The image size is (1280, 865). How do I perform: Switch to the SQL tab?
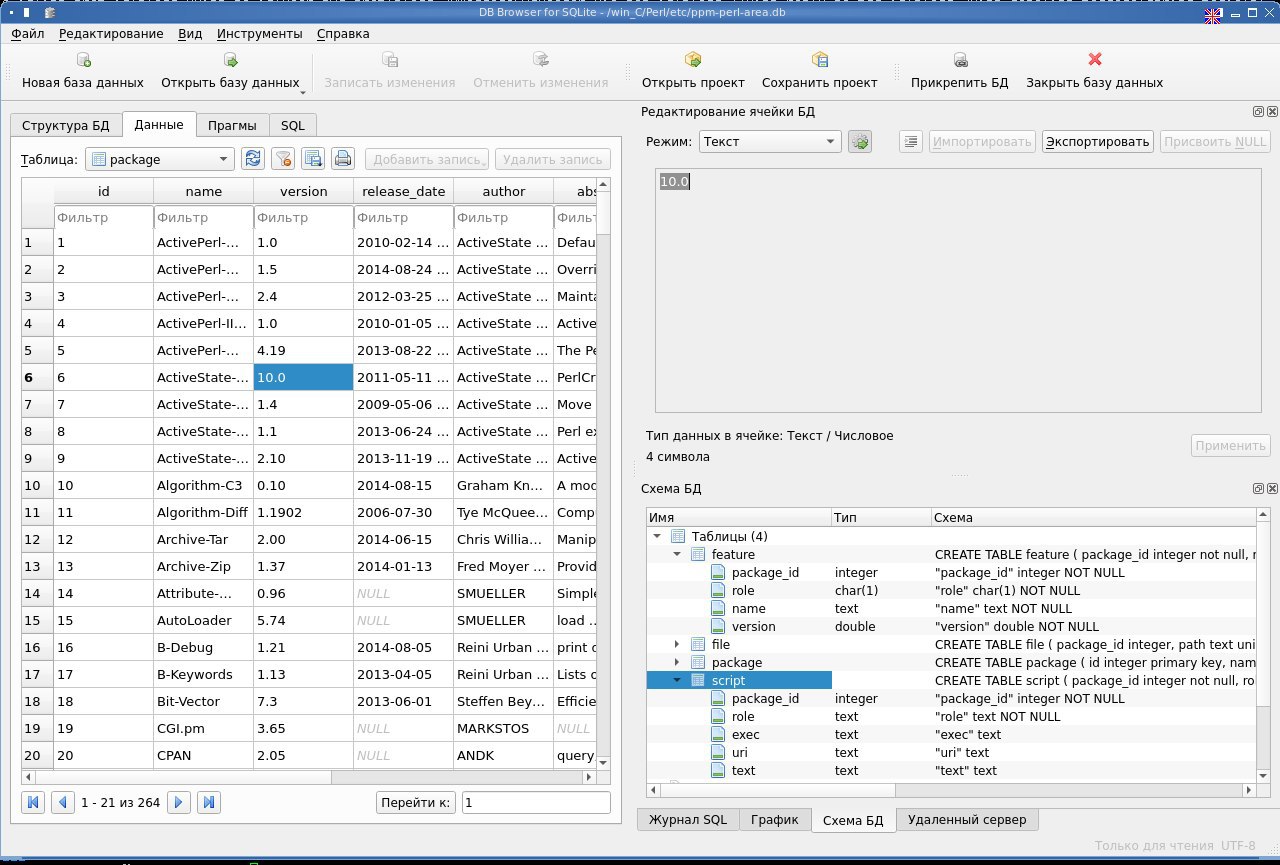(x=293, y=126)
